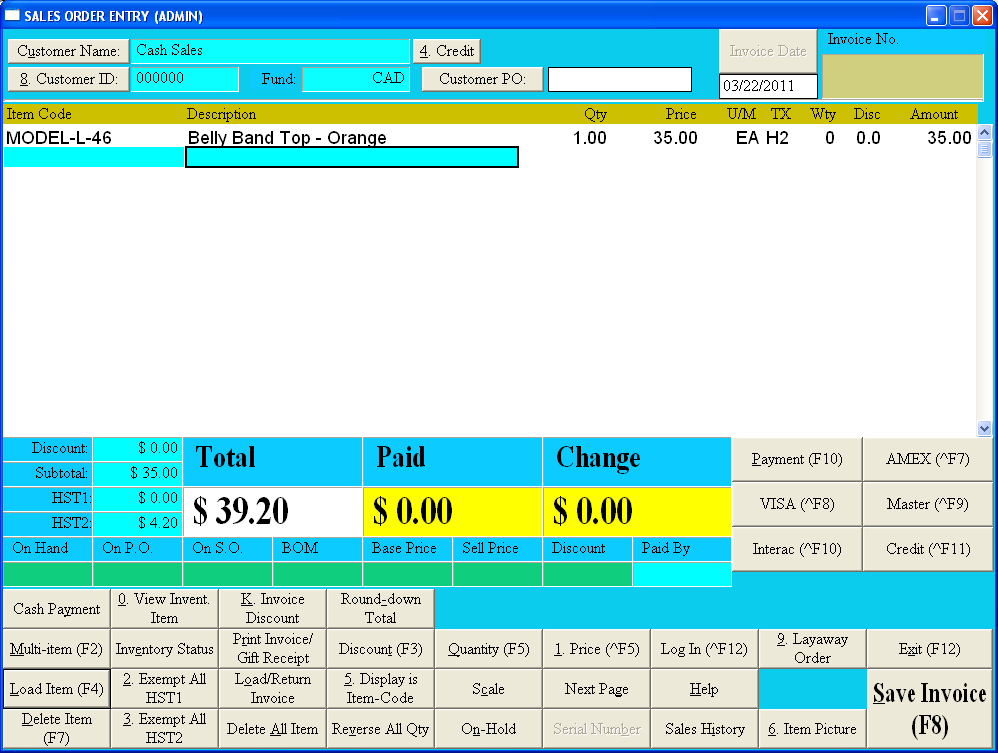Open the Customer Name lookup
The height and width of the screenshot is (753, 998).
point(68,51)
